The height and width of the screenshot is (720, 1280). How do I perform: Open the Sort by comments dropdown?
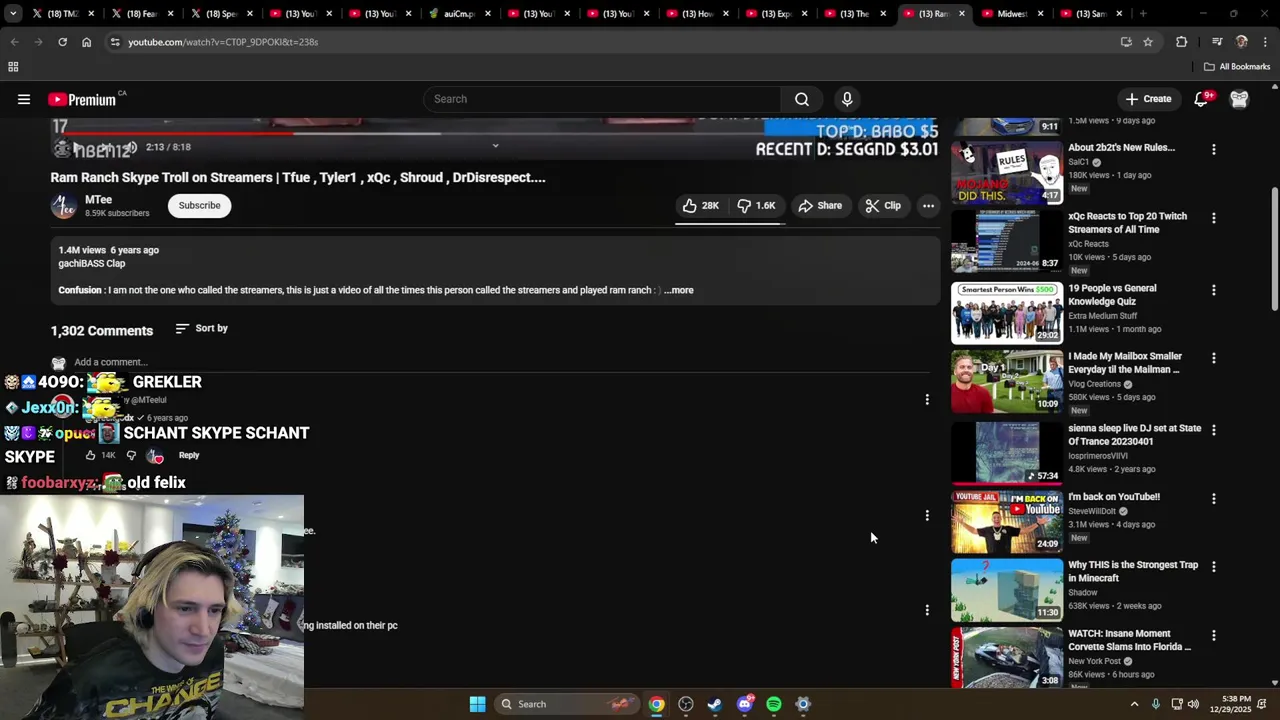(x=201, y=328)
